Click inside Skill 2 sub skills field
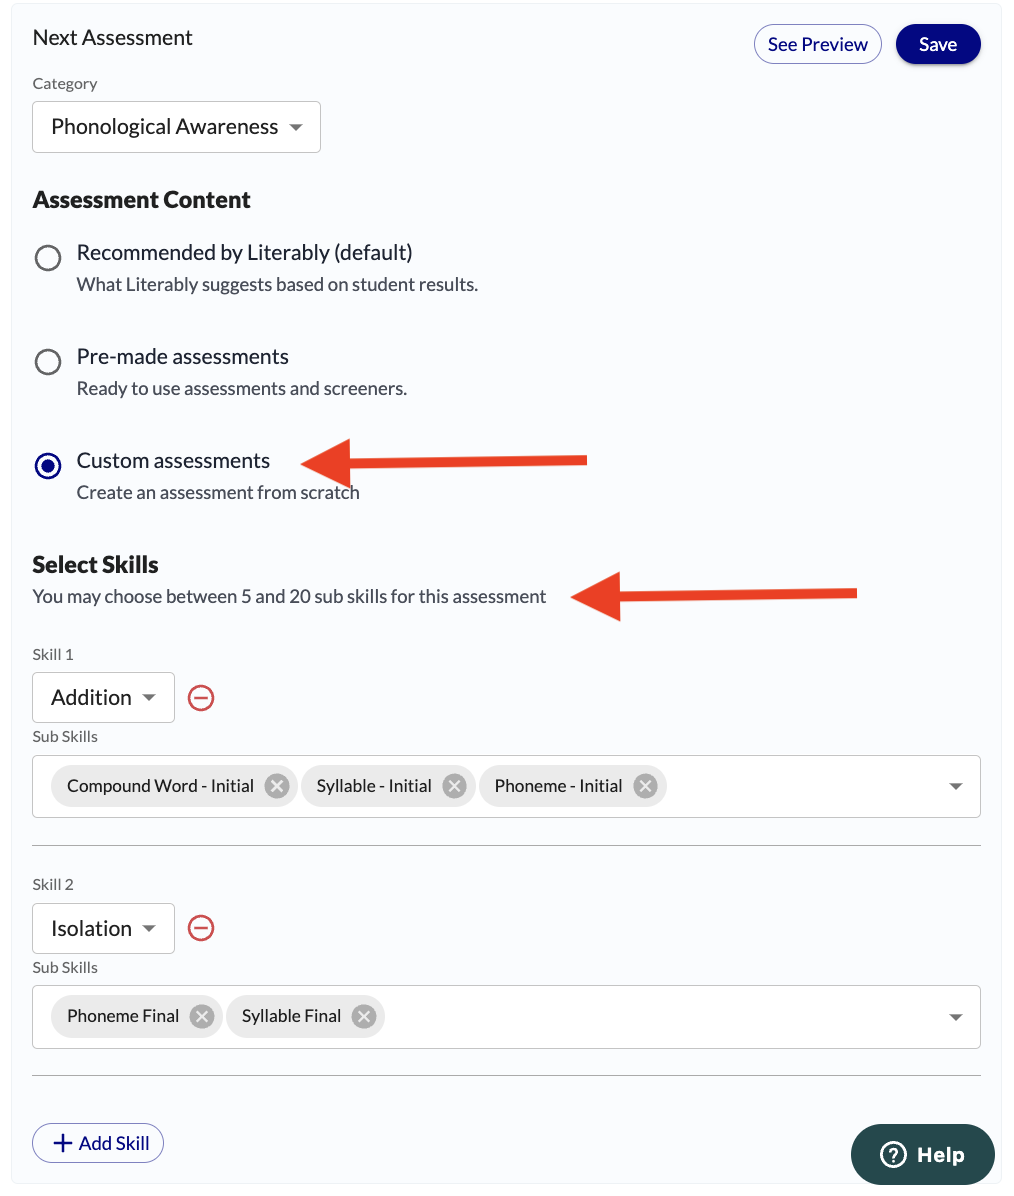This screenshot has height=1196, width=1014. 506,1018
